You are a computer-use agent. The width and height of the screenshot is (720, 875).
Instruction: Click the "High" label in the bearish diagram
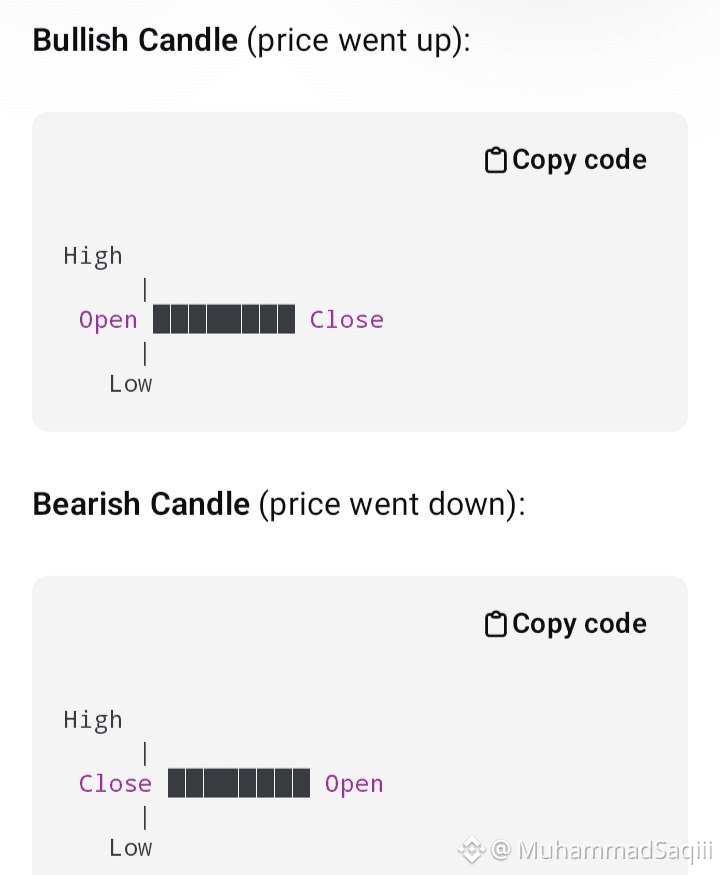tap(93, 720)
